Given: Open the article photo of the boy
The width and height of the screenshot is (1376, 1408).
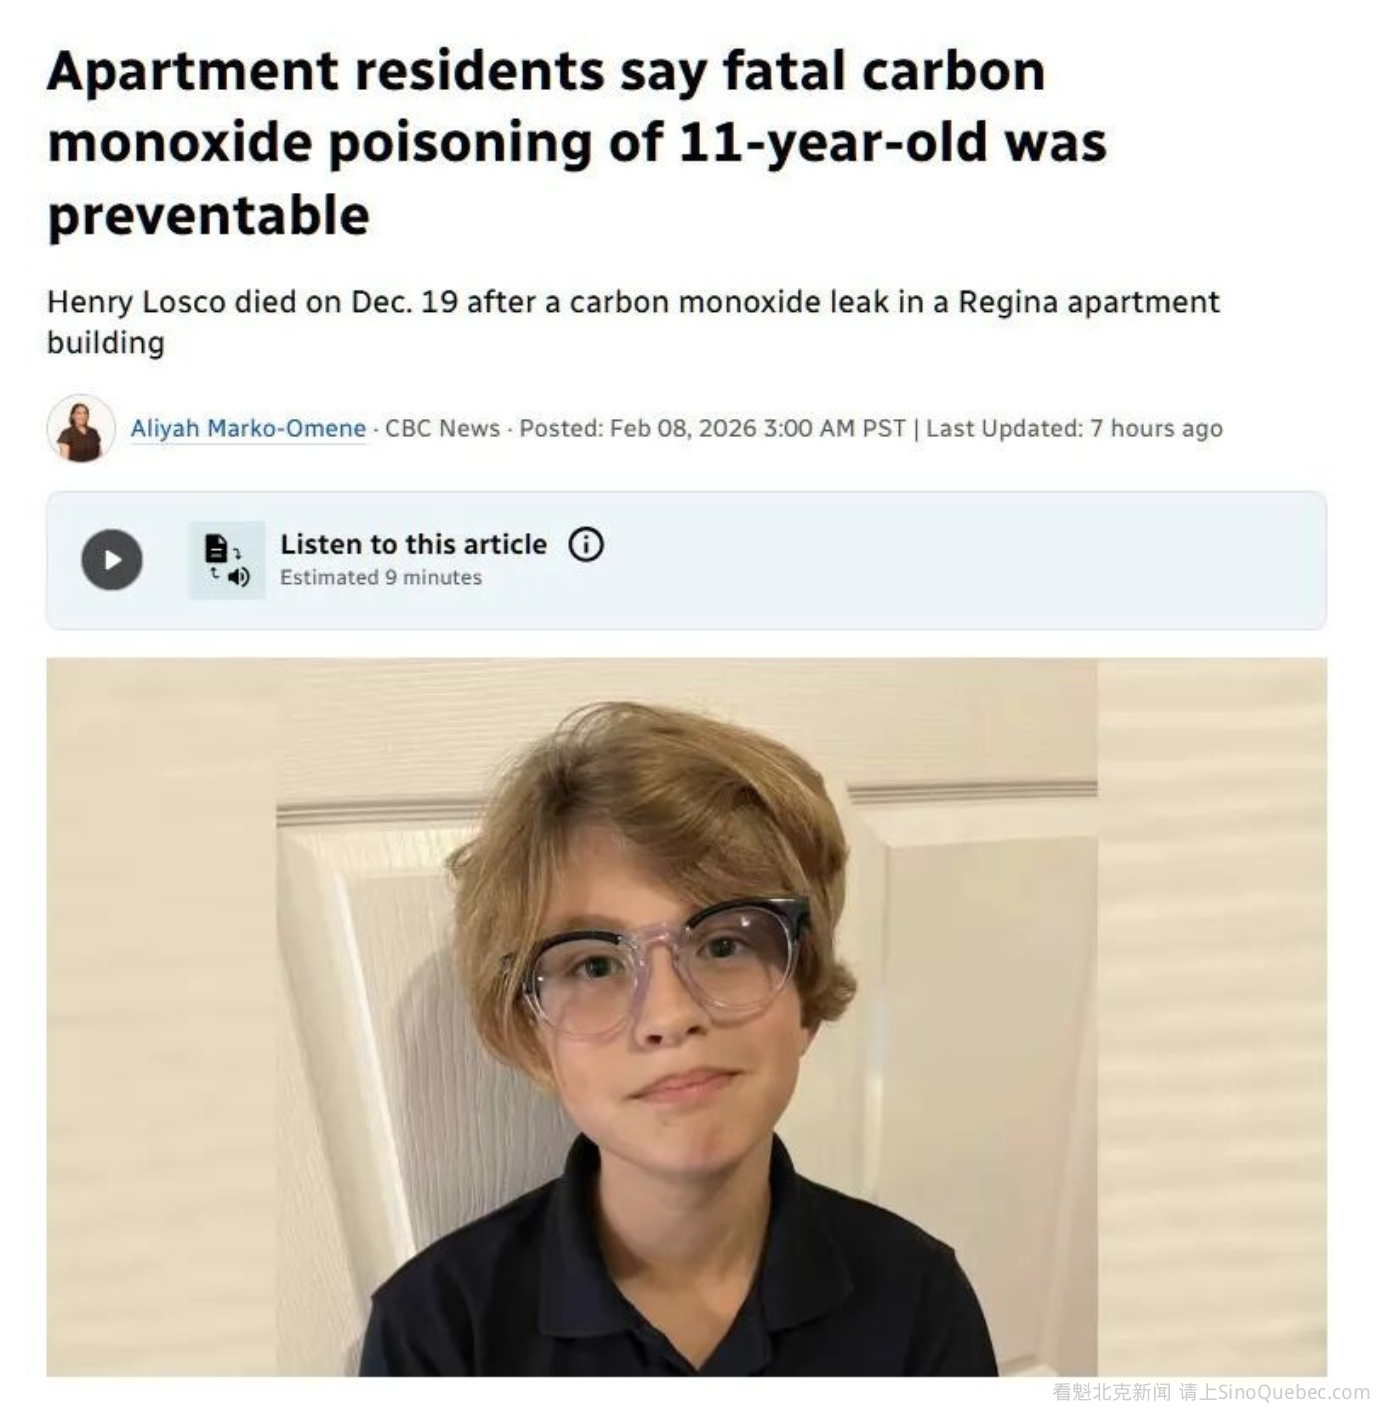Looking at the screenshot, I should [686, 1016].
